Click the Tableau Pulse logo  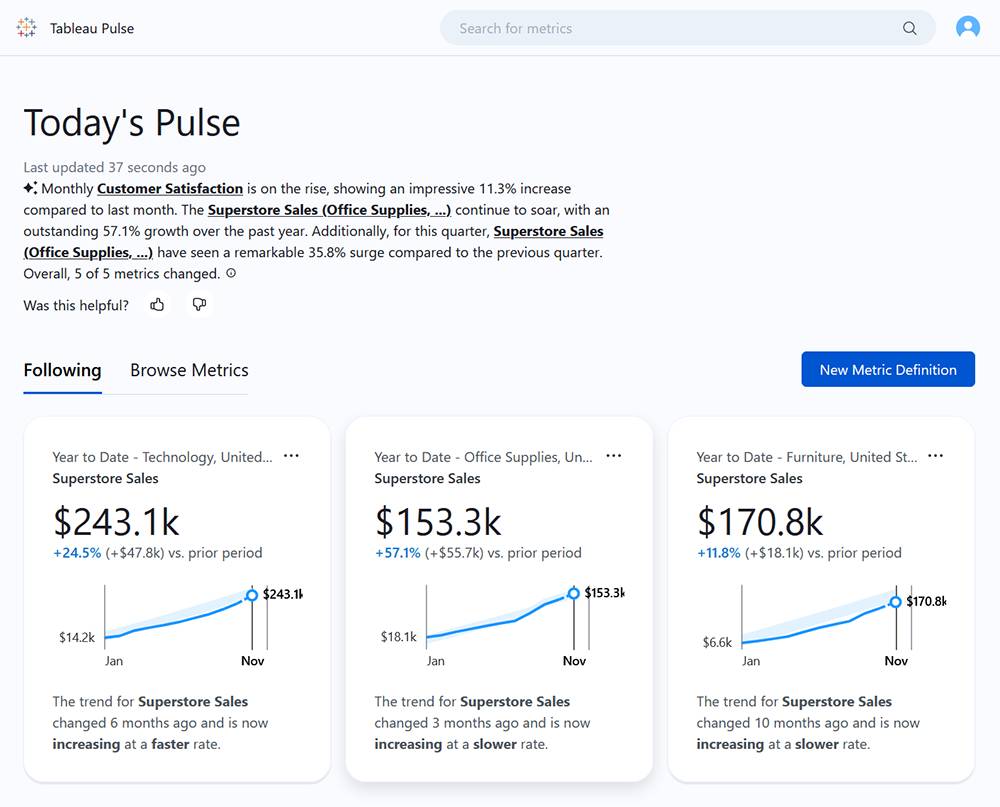(x=26, y=28)
